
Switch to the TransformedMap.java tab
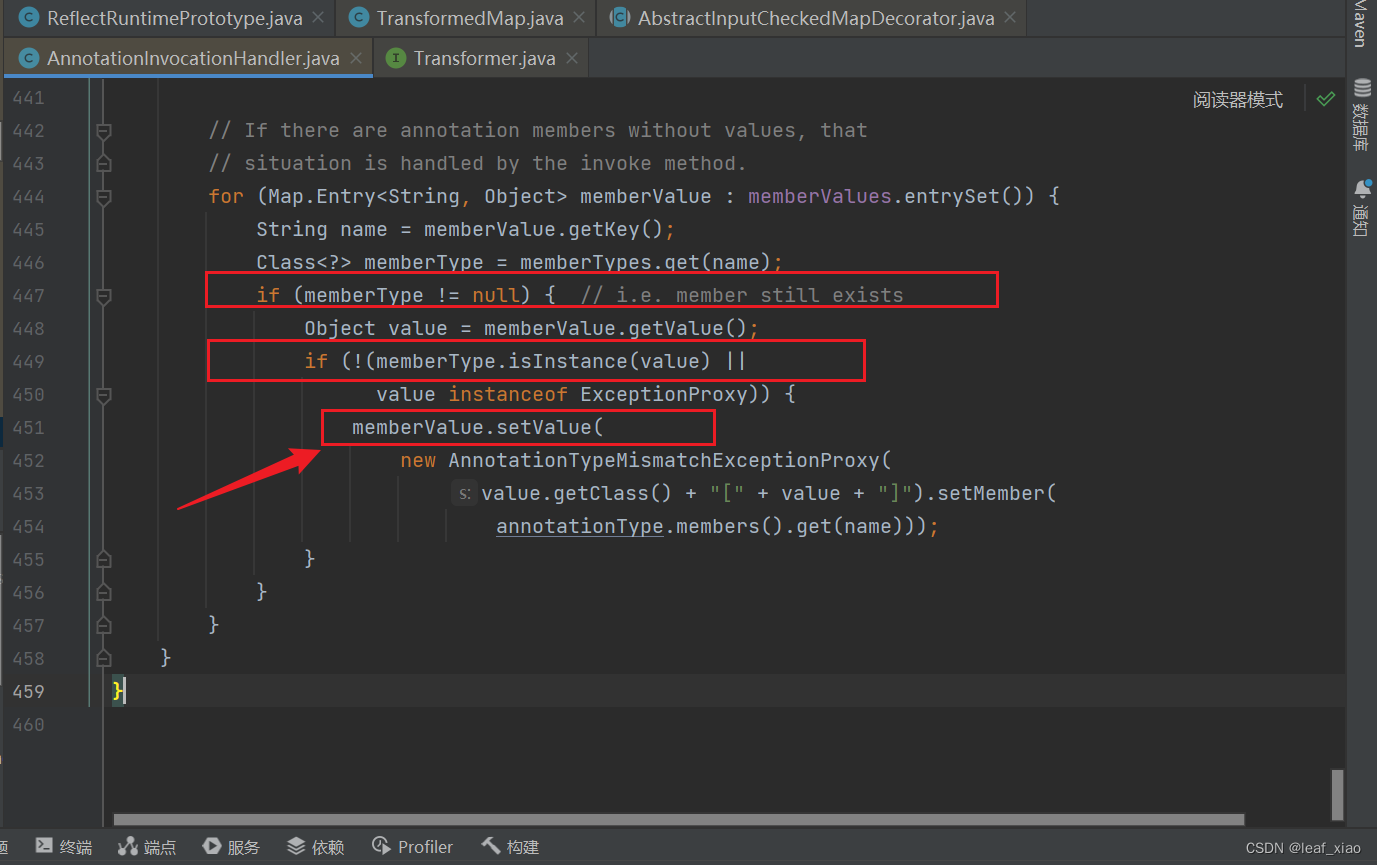click(x=470, y=18)
